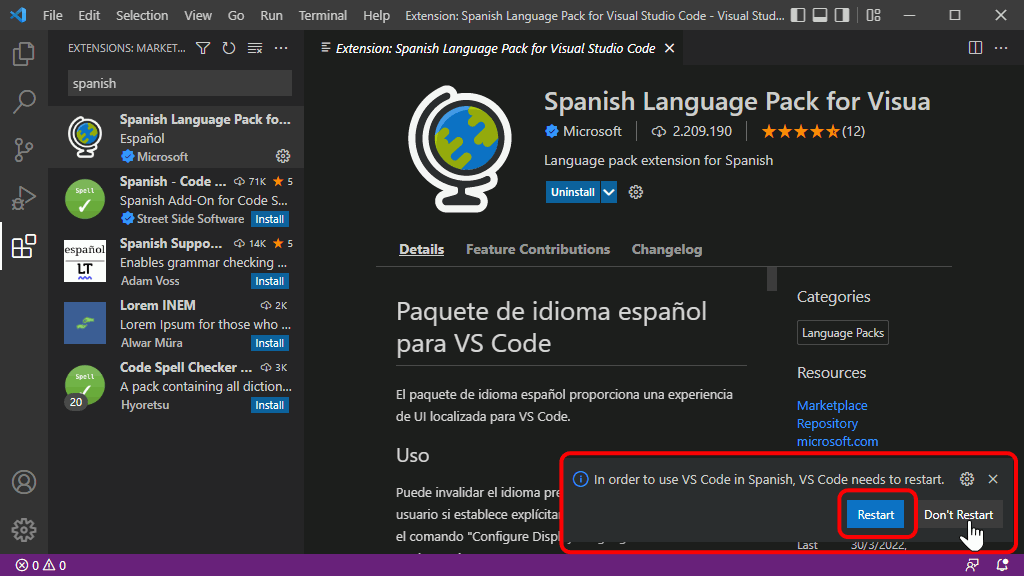
Task: Open the customize layout icon
Action: [874, 15]
